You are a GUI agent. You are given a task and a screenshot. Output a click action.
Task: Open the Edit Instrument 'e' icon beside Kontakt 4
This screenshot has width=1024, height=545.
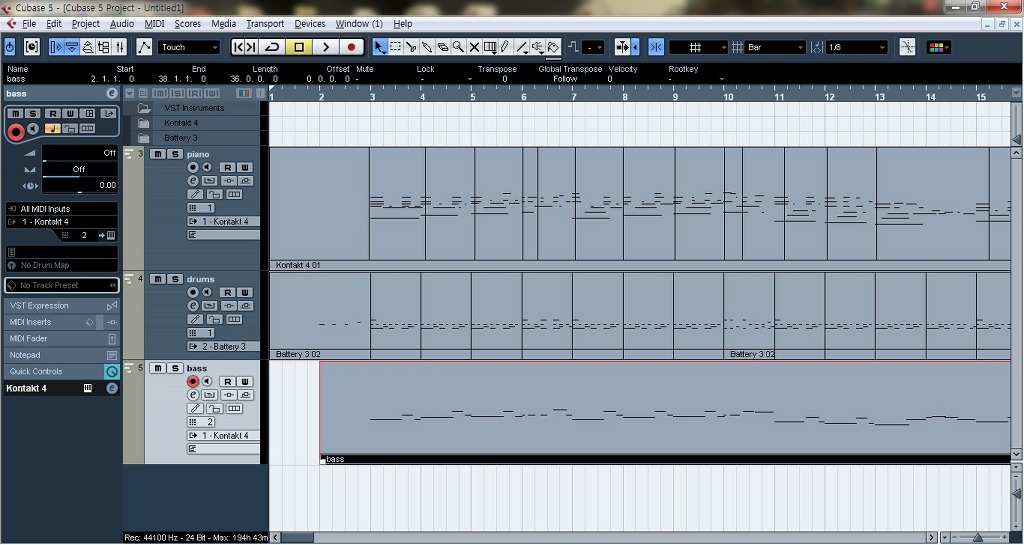point(112,388)
